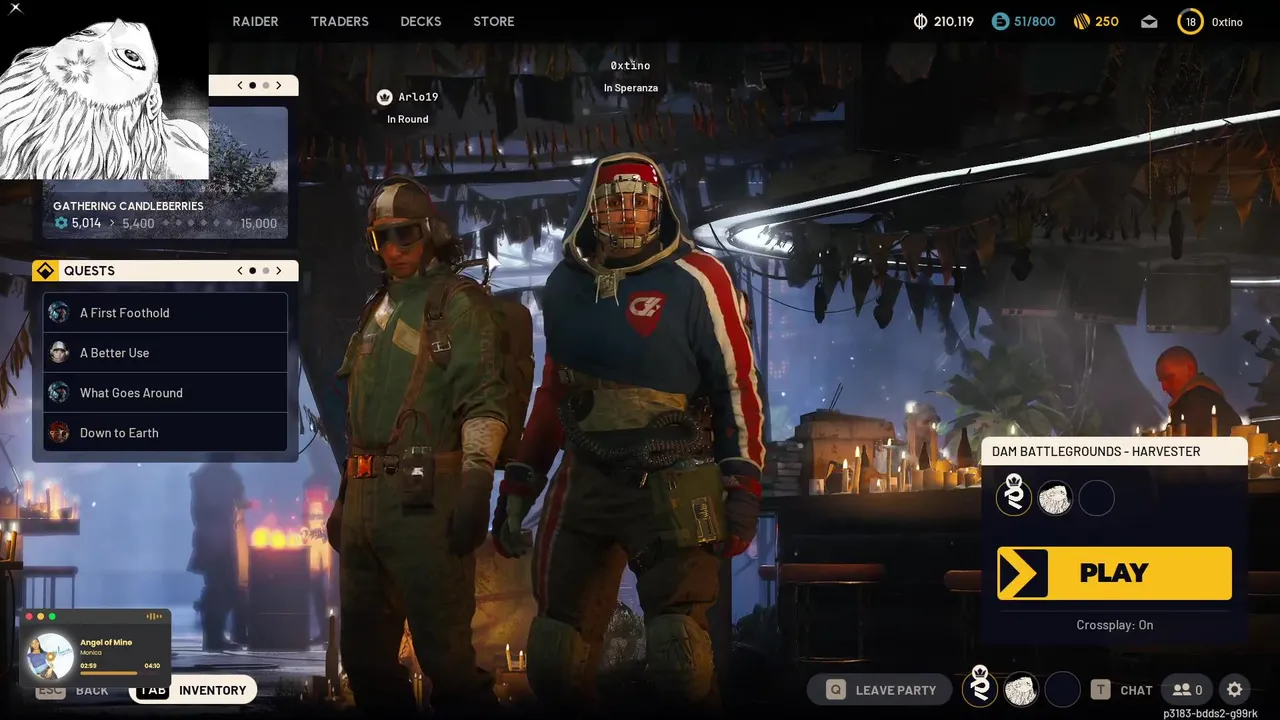Image resolution: width=1280 pixels, height=720 pixels.
Task: Click the empty party slot in play panel
Action: click(1096, 498)
